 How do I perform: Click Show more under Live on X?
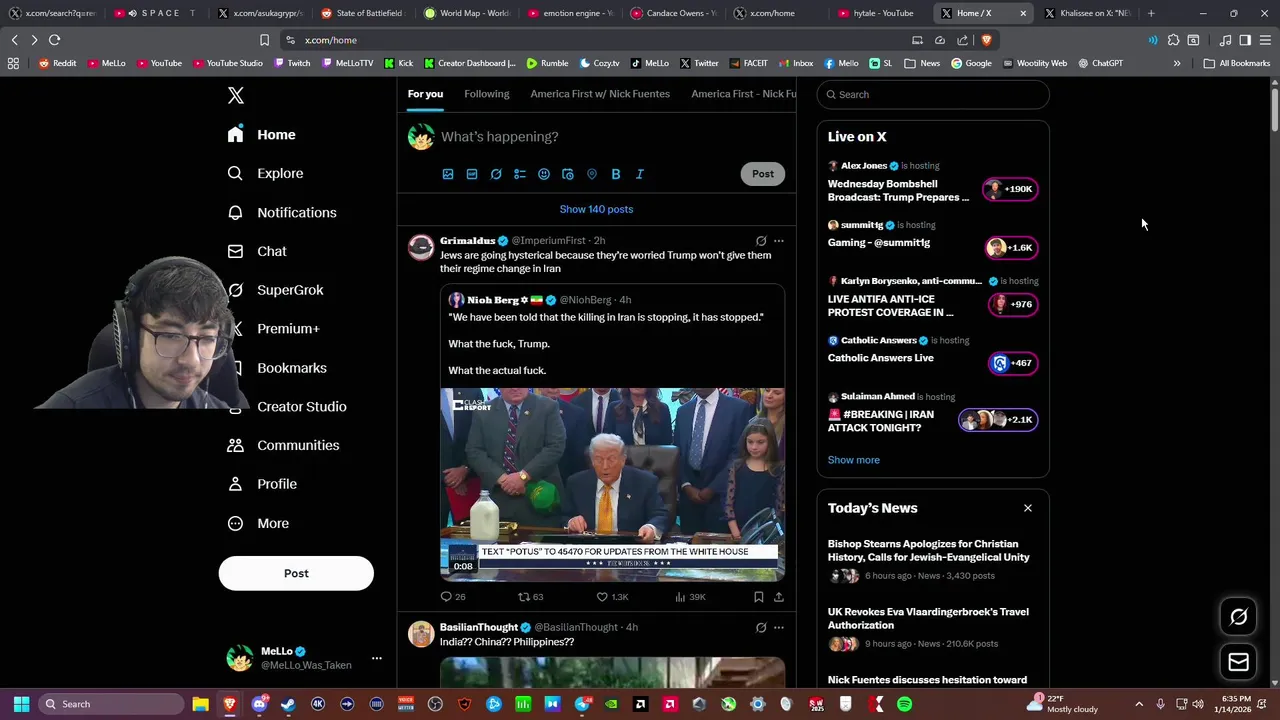tap(853, 460)
